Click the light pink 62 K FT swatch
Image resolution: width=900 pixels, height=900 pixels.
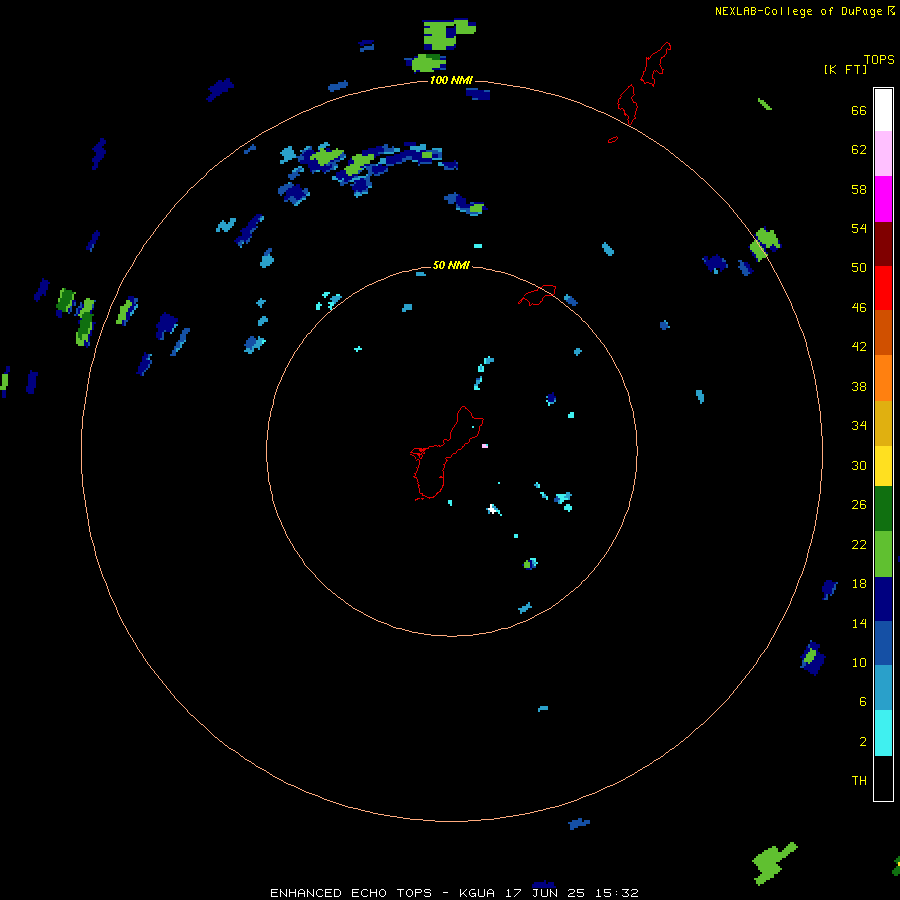pyautogui.click(x=883, y=153)
